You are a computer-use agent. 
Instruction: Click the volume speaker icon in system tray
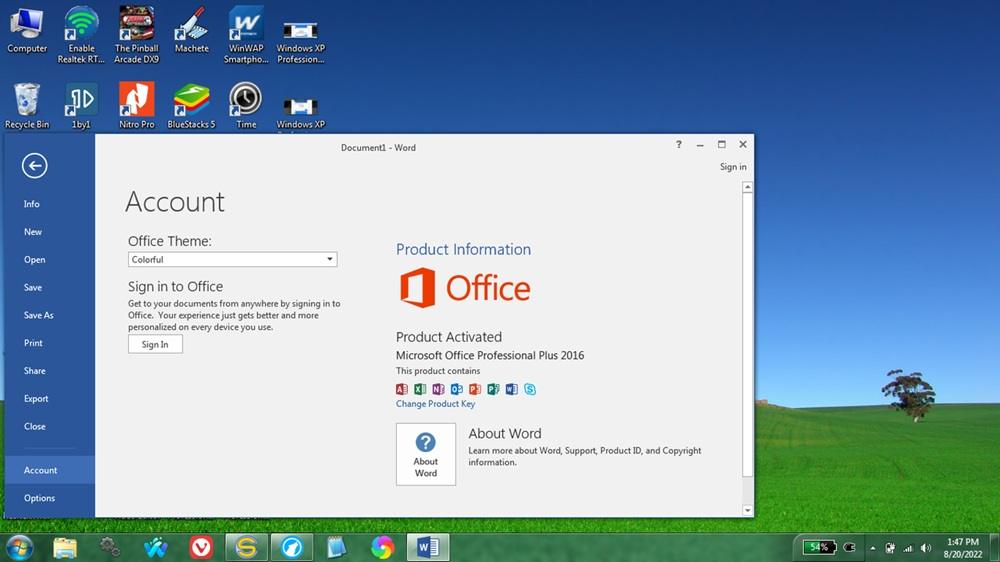925,548
